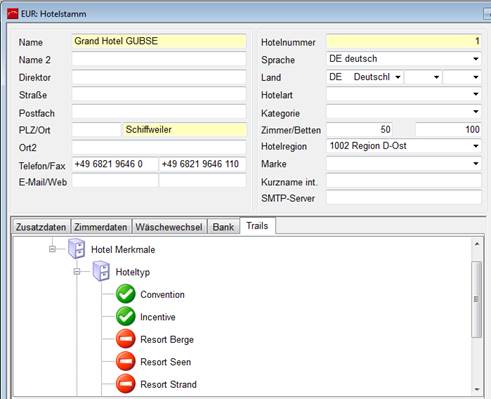Click the Ort field showing Schiffweiler

click(x=185, y=130)
